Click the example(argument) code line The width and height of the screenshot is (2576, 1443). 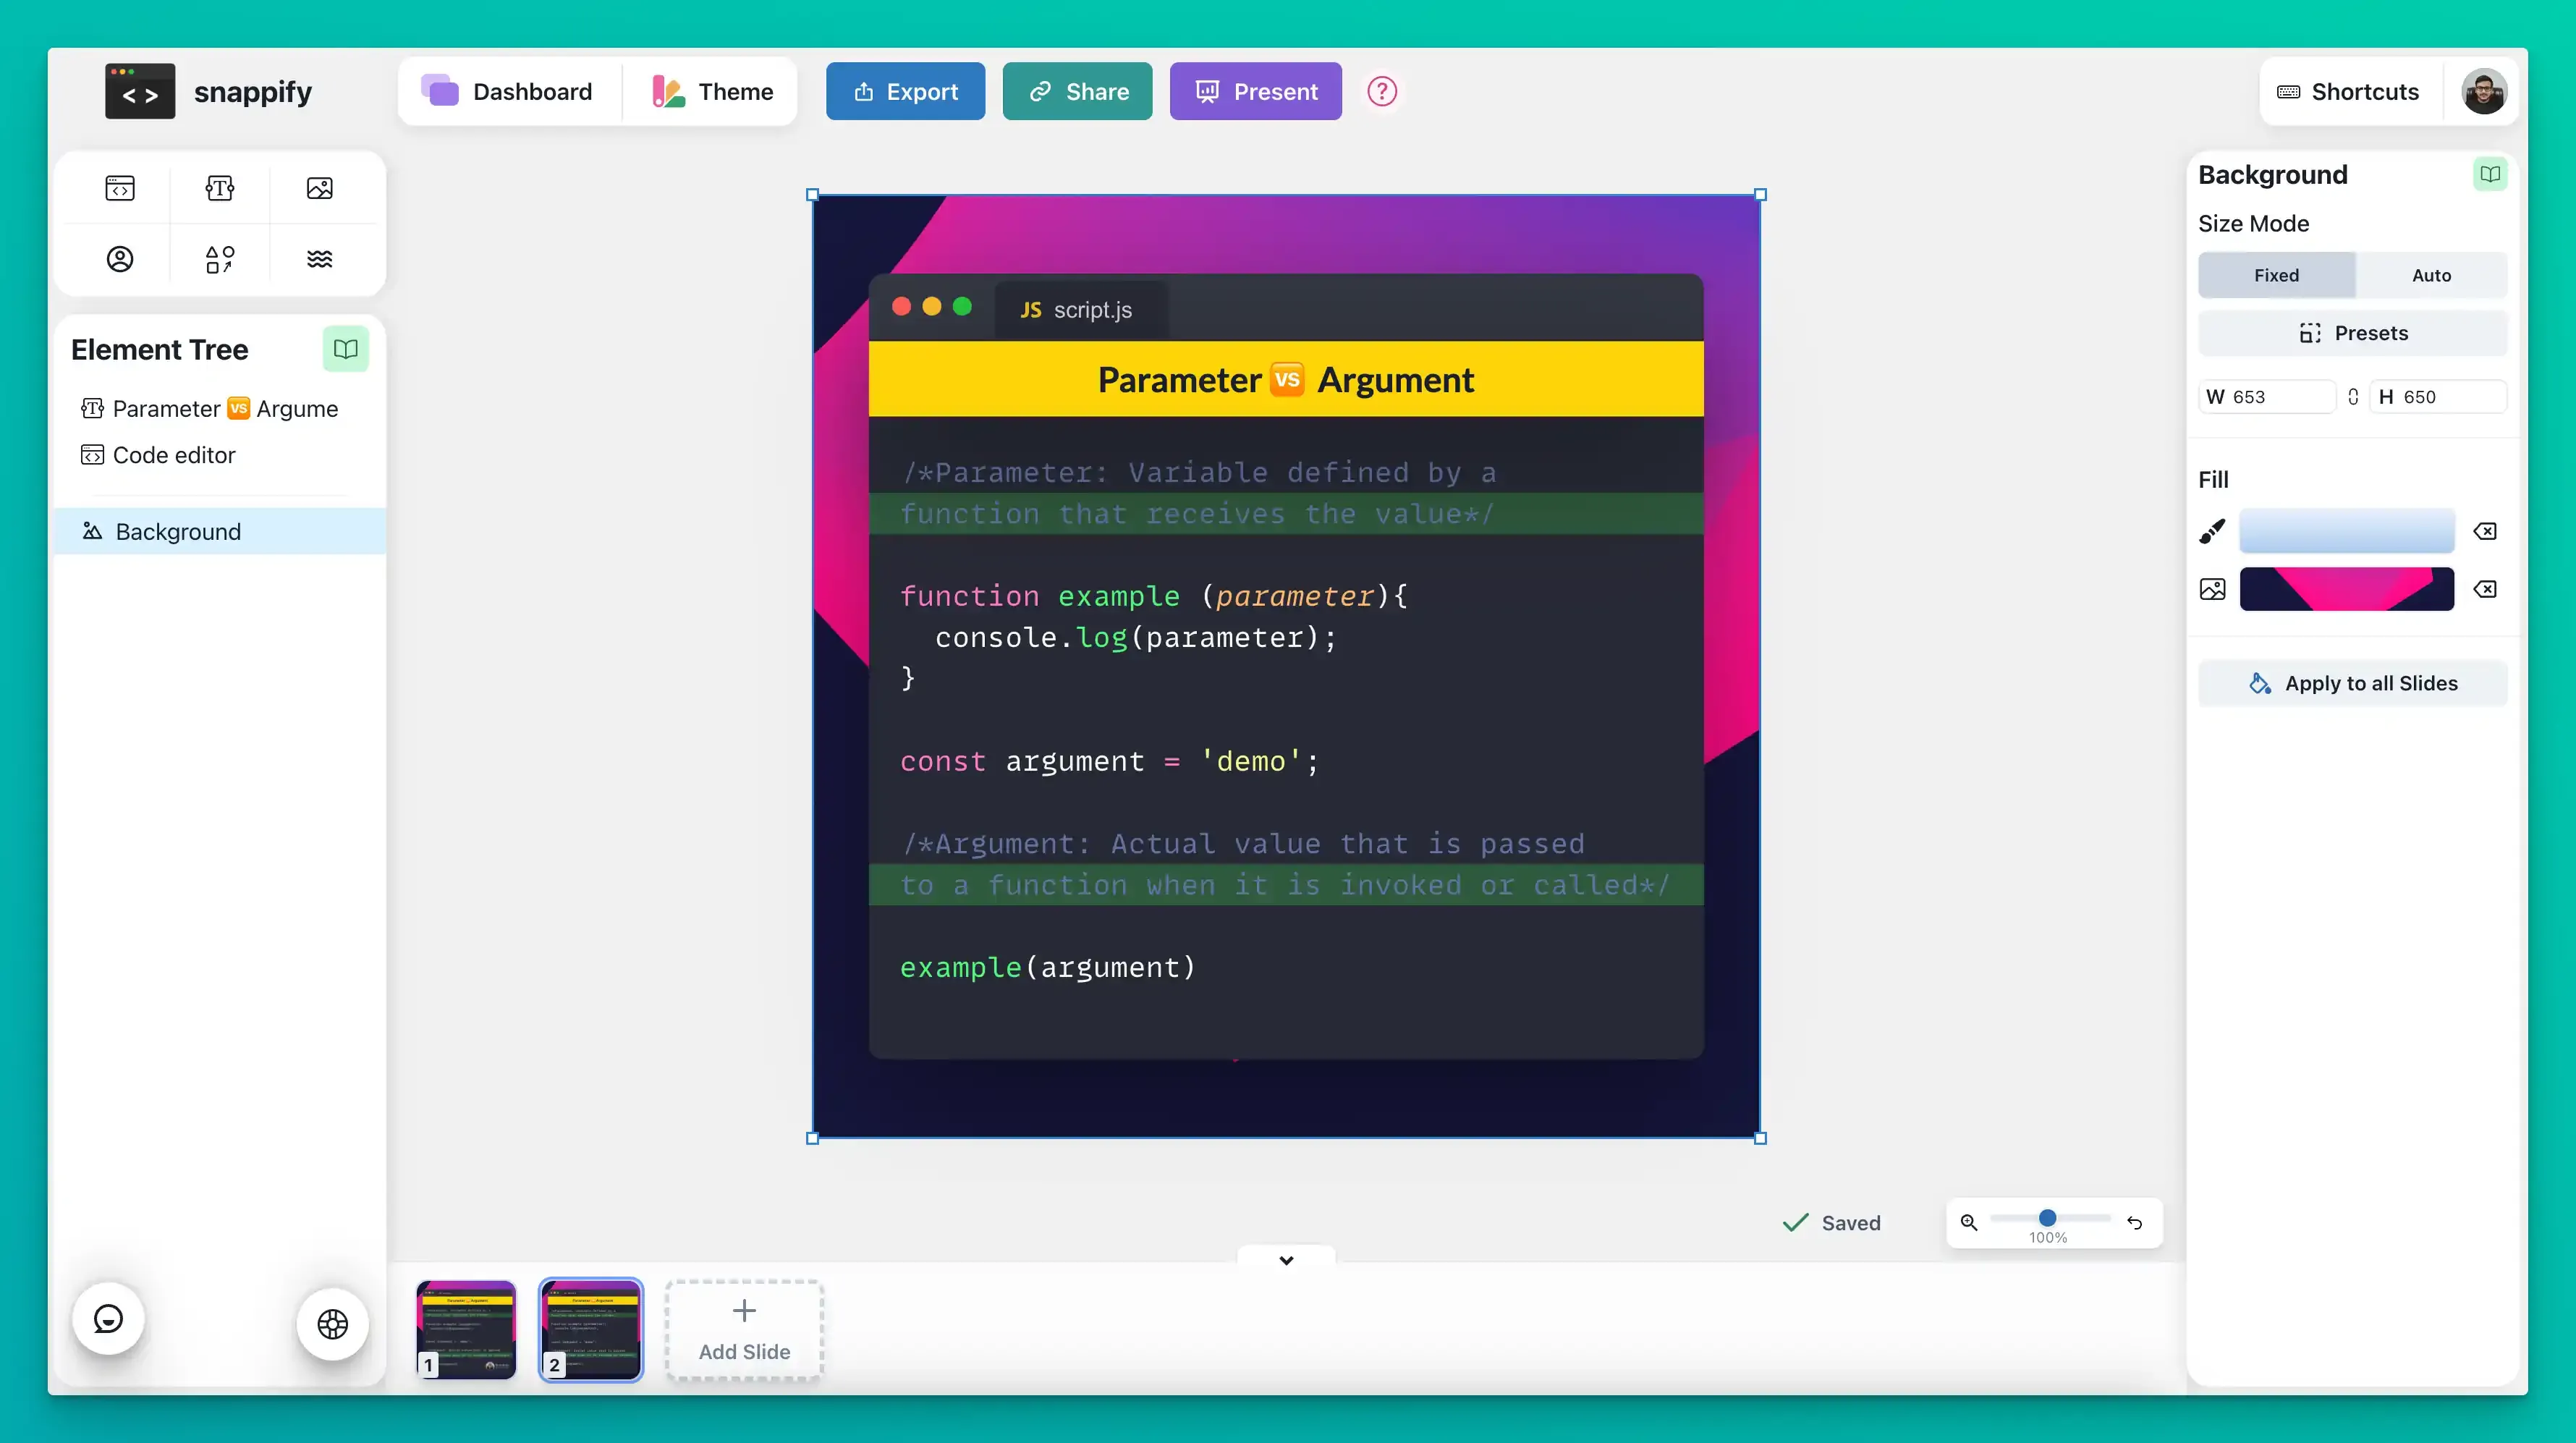pyautogui.click(x=1047, y=967)
